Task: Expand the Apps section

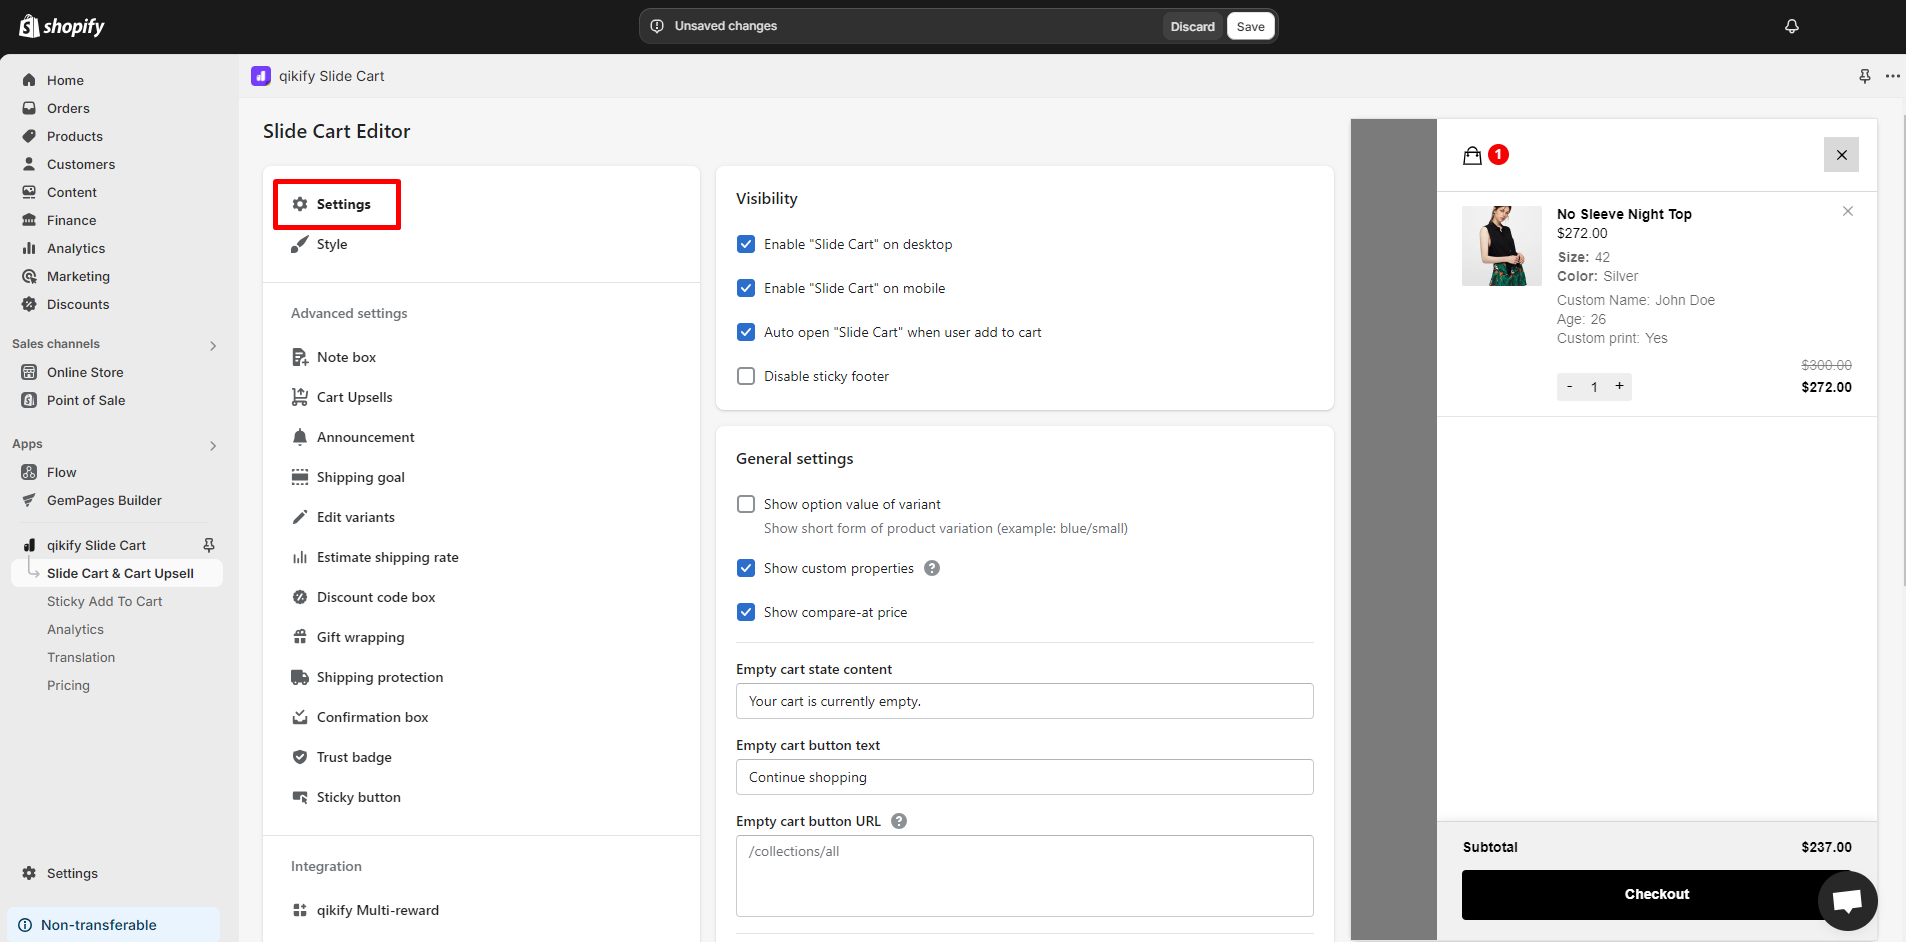Action: [x=213, y=446]
